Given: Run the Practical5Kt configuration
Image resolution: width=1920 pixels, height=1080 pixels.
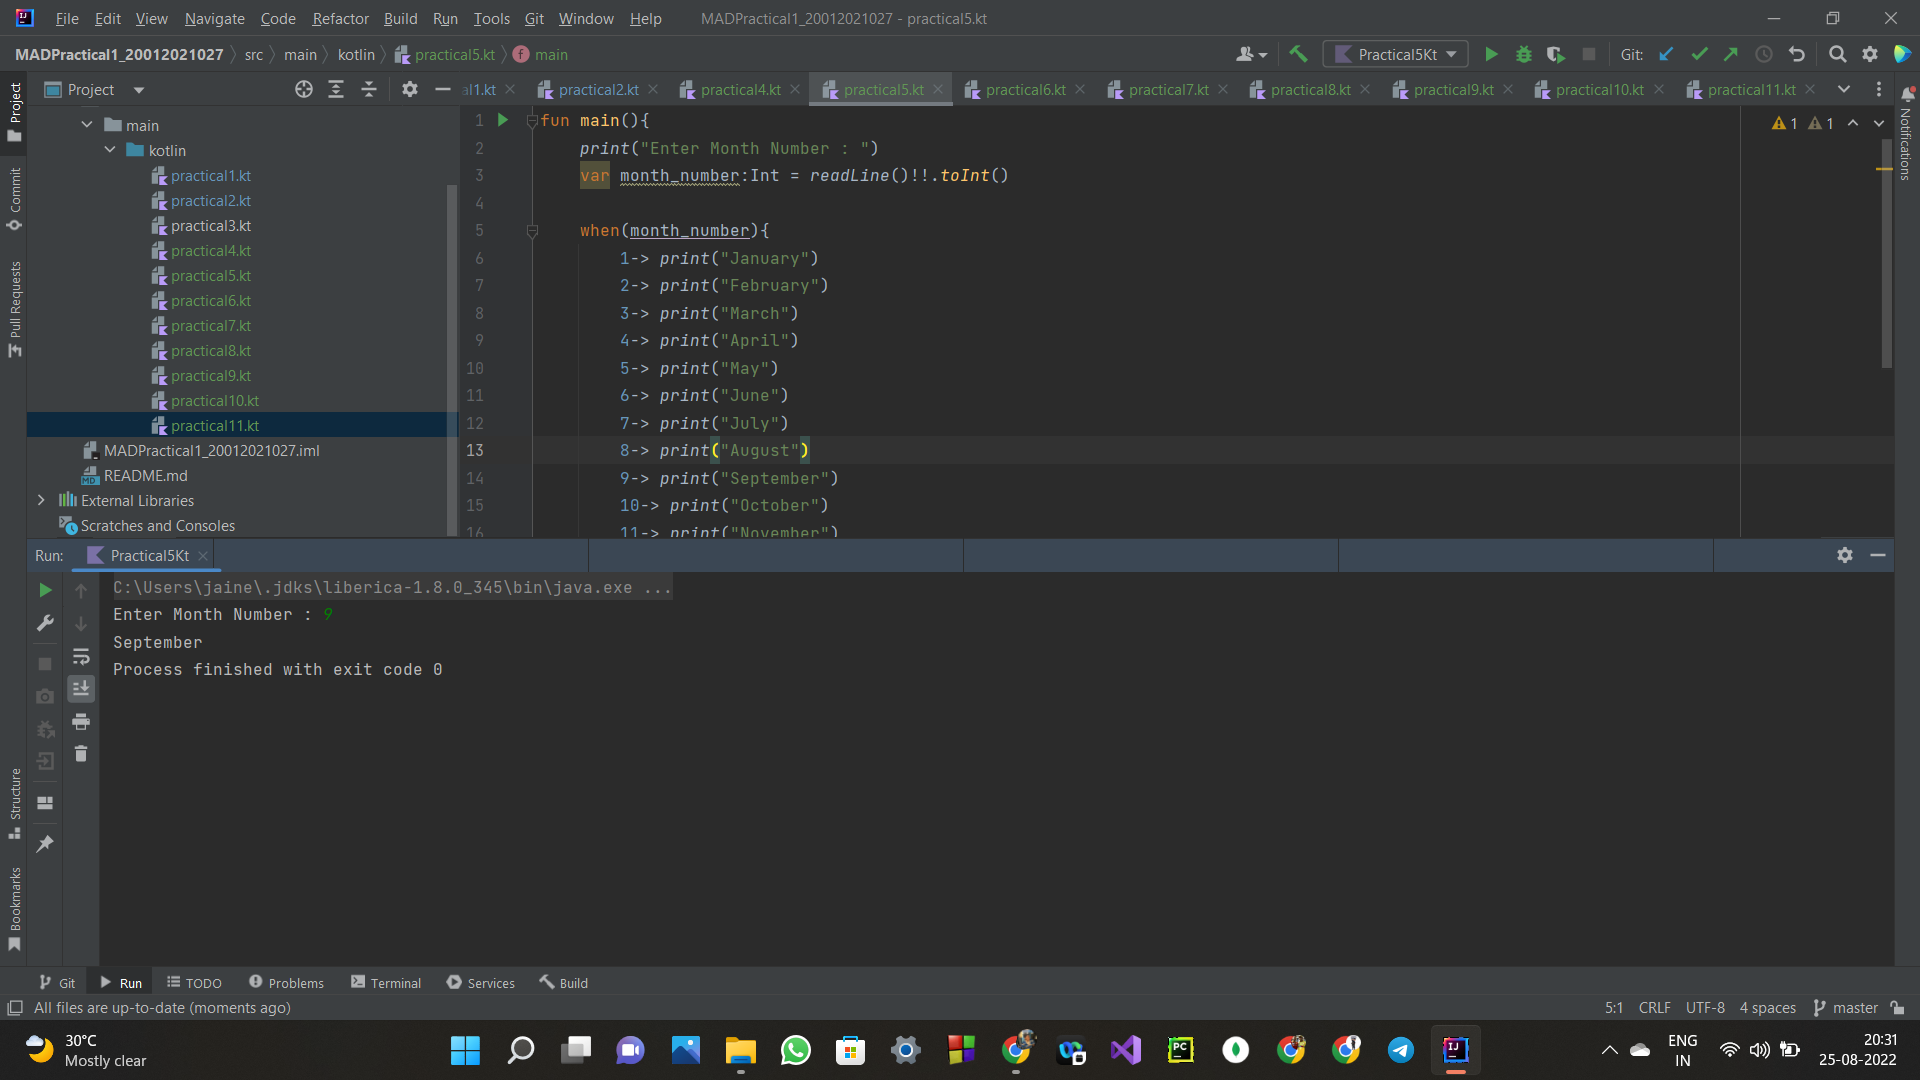Looking at the screenshot, I should [x=1491, y=54].
